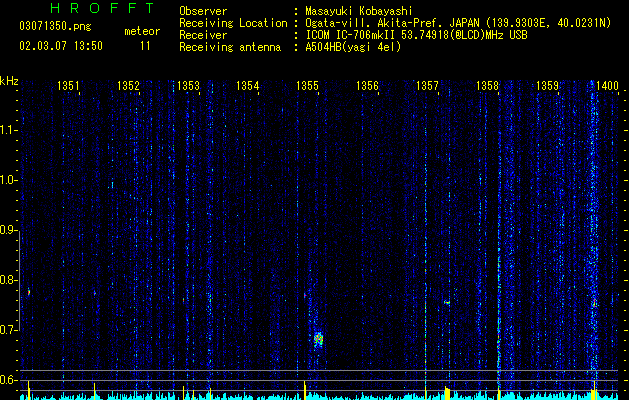The image size is (629, 400).
Task: Click the meteor count 11
Action: coord(145,46)
